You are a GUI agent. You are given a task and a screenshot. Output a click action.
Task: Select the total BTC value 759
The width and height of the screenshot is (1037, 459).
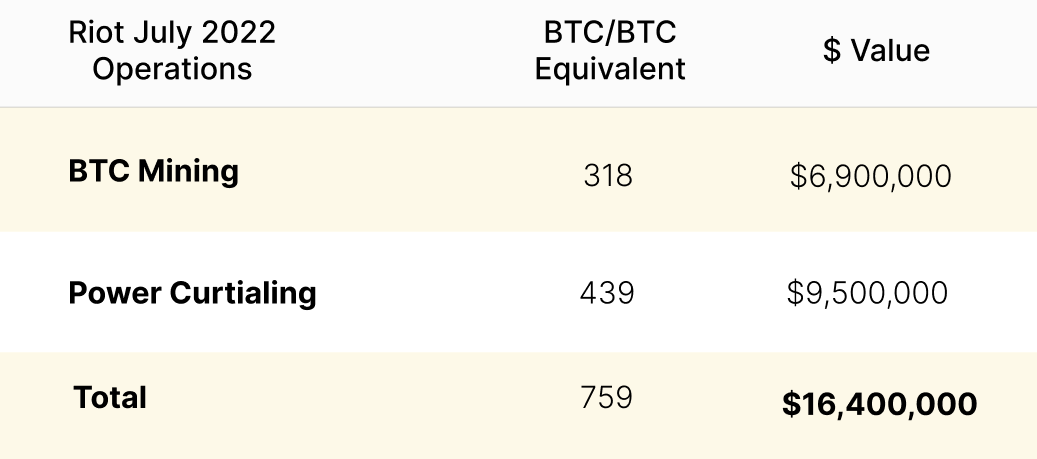pos(606,397)
